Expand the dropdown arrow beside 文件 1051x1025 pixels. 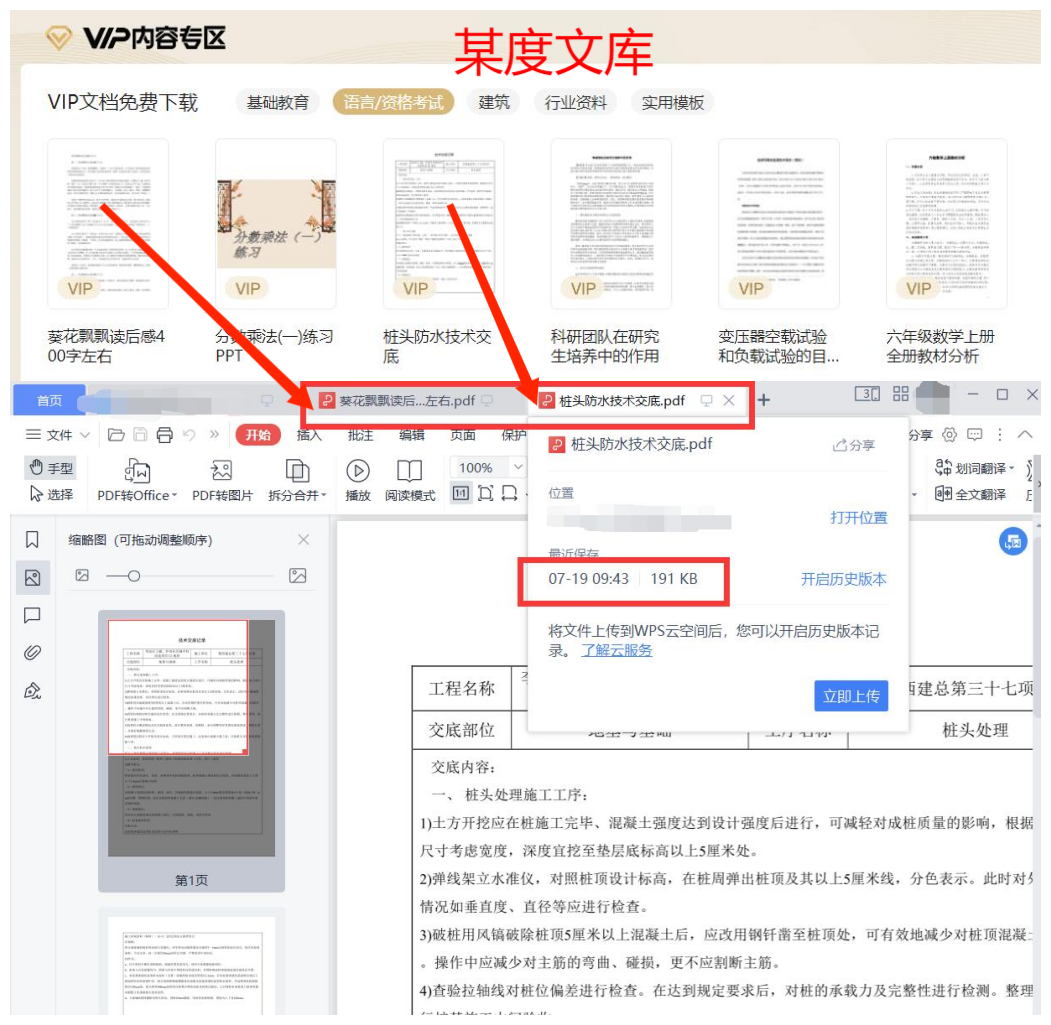[85, 435]
